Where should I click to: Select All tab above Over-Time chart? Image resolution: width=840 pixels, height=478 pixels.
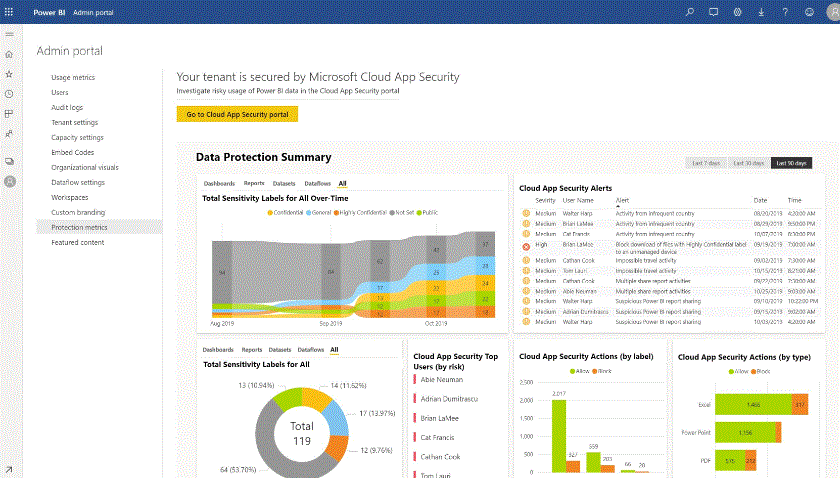coord(342,183)
